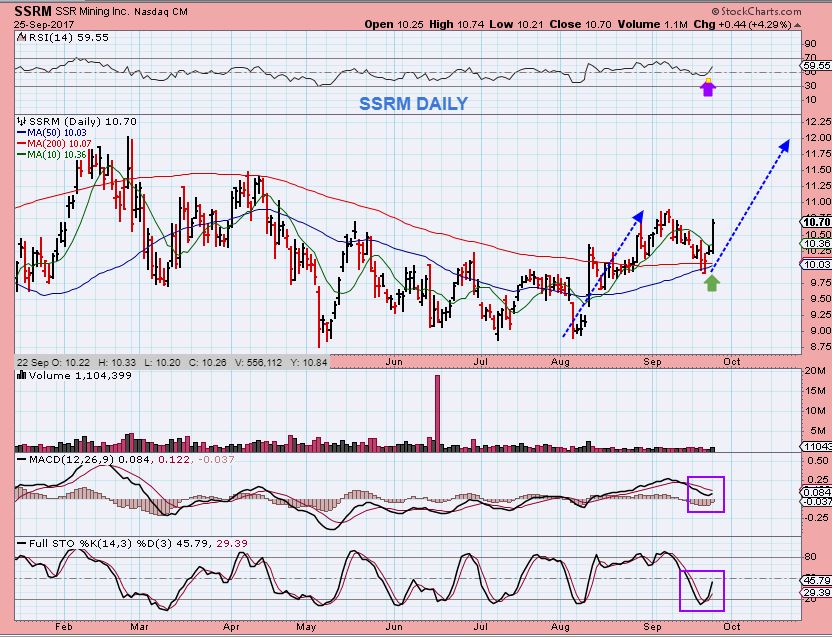Screen dimensions: 832x637
Task: Click the chart date 25-Sep-2017
Action: 44,25
